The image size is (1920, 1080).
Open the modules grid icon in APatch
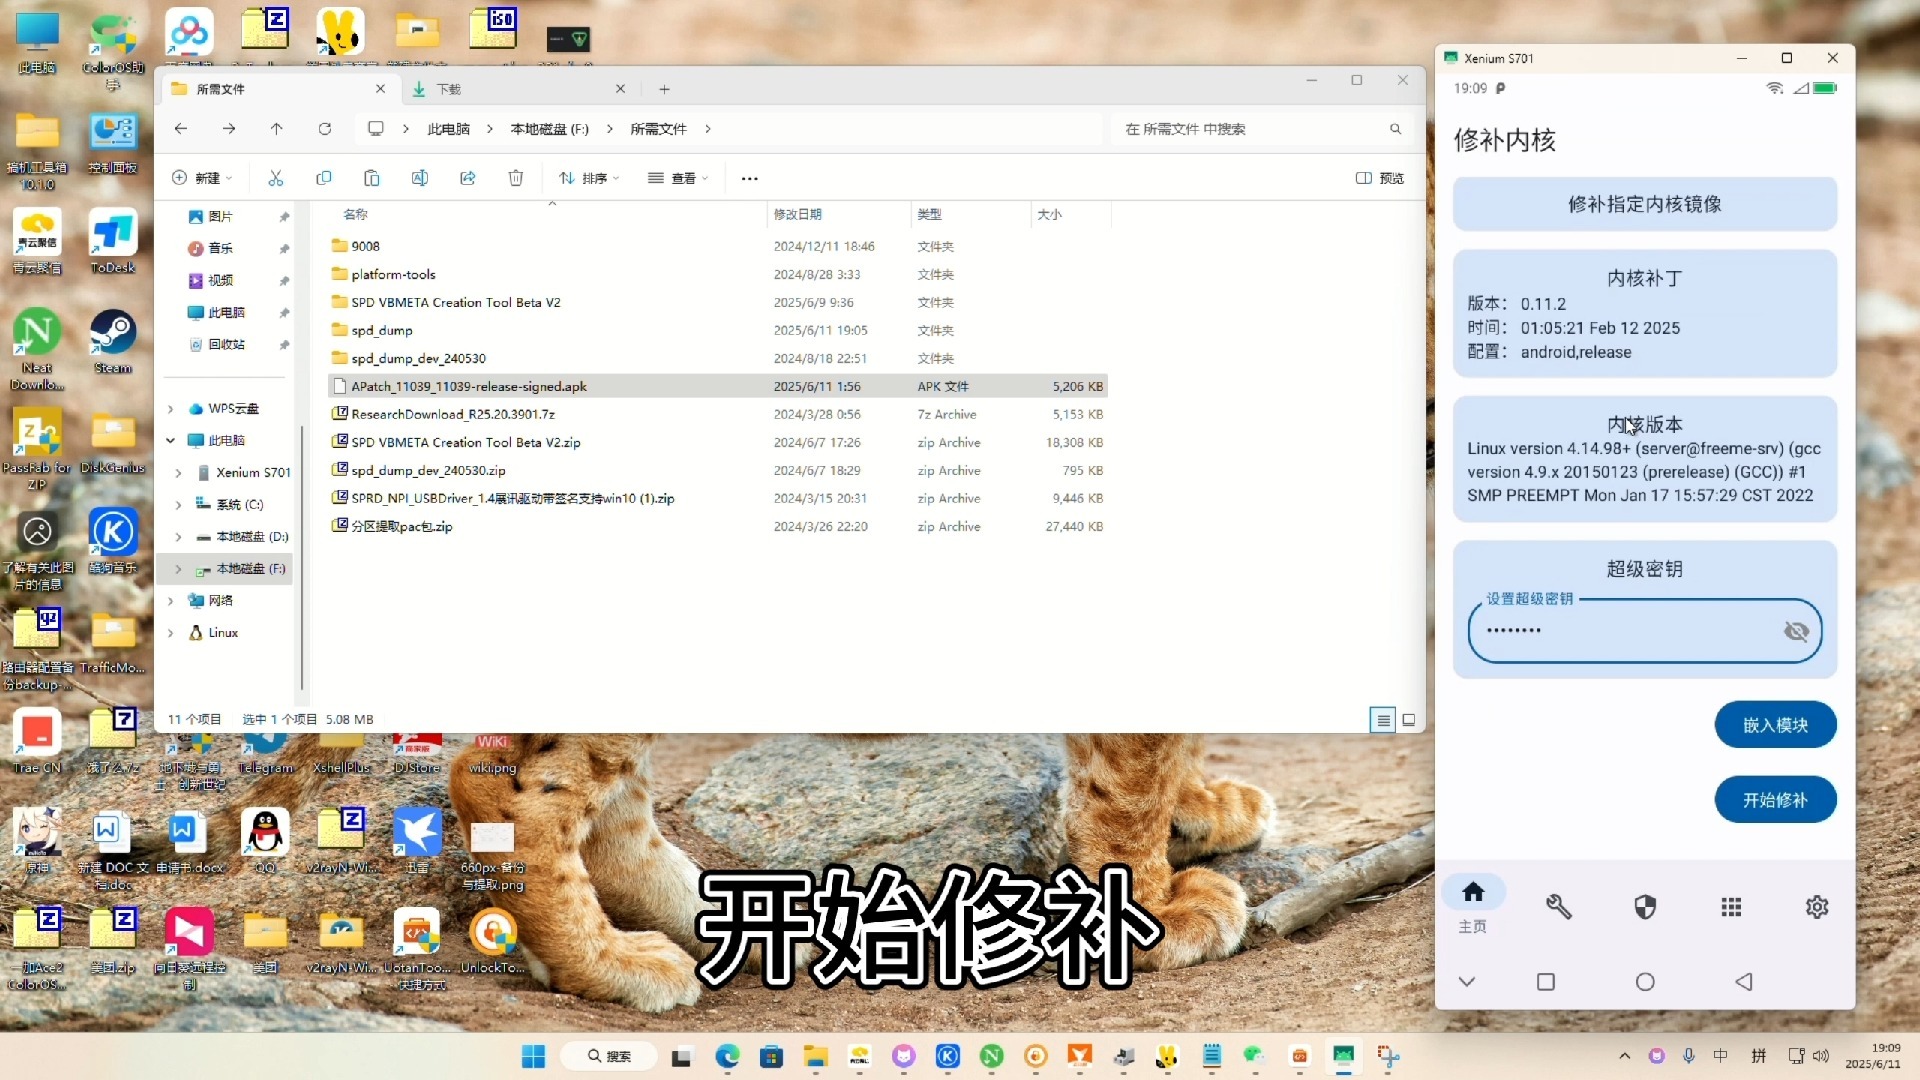(1731, 907)
